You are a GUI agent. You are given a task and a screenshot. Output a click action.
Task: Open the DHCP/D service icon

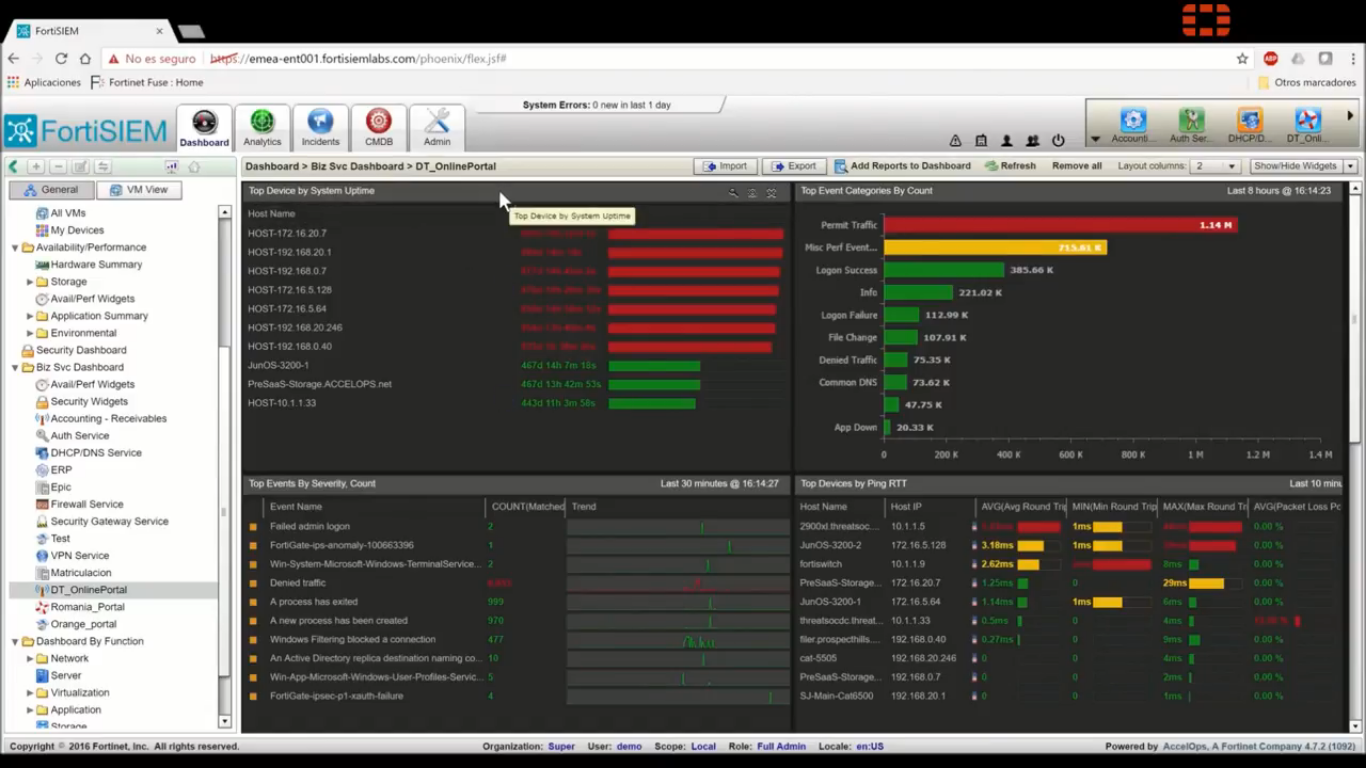click(x=1248, y=124)
